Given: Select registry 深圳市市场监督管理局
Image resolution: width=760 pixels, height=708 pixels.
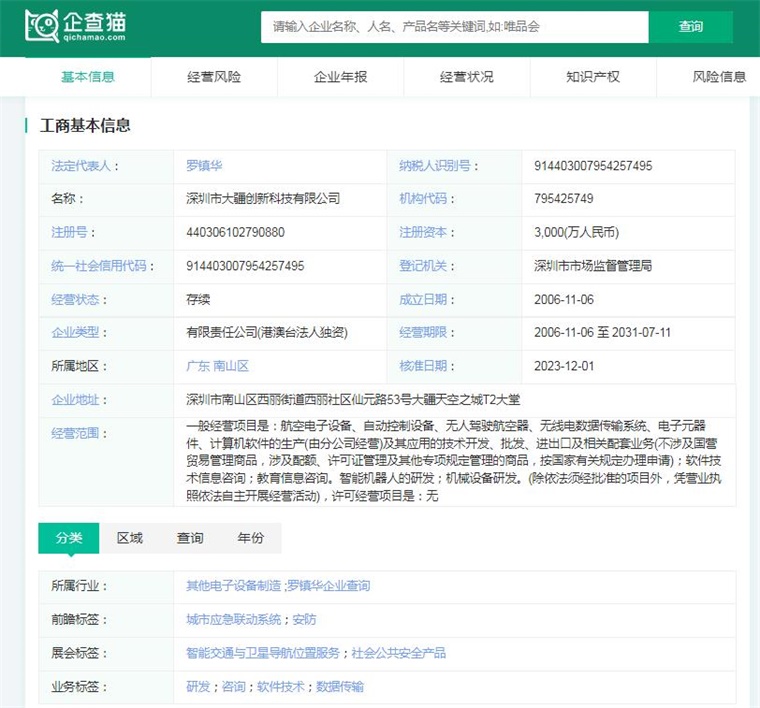Looking at the screenshot, I should pyautogui.click(x=593, y=266).
